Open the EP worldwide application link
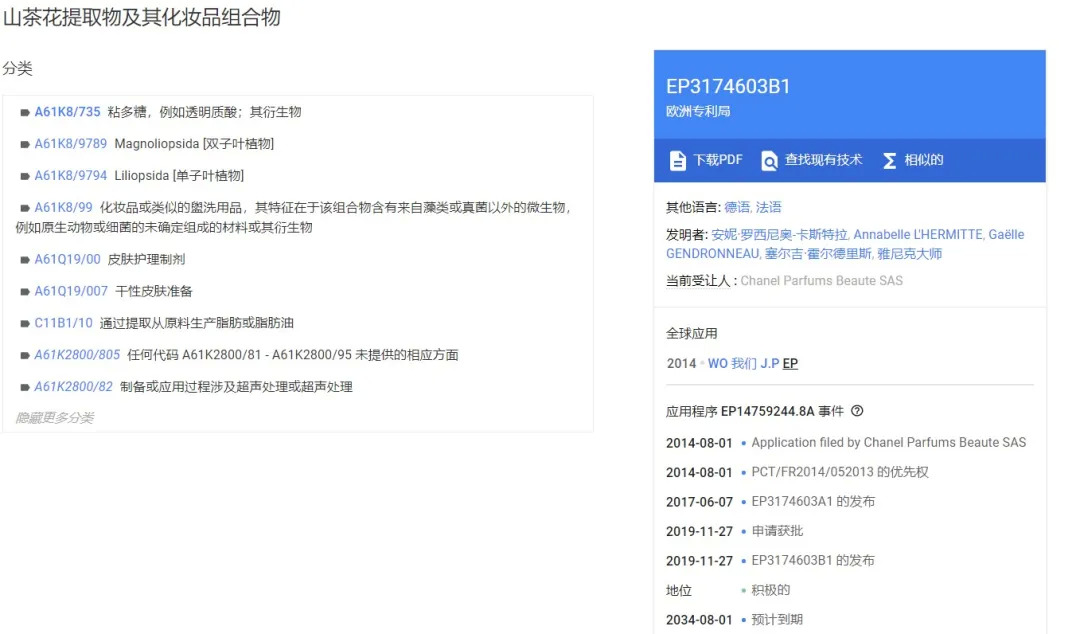 [790, 363]
